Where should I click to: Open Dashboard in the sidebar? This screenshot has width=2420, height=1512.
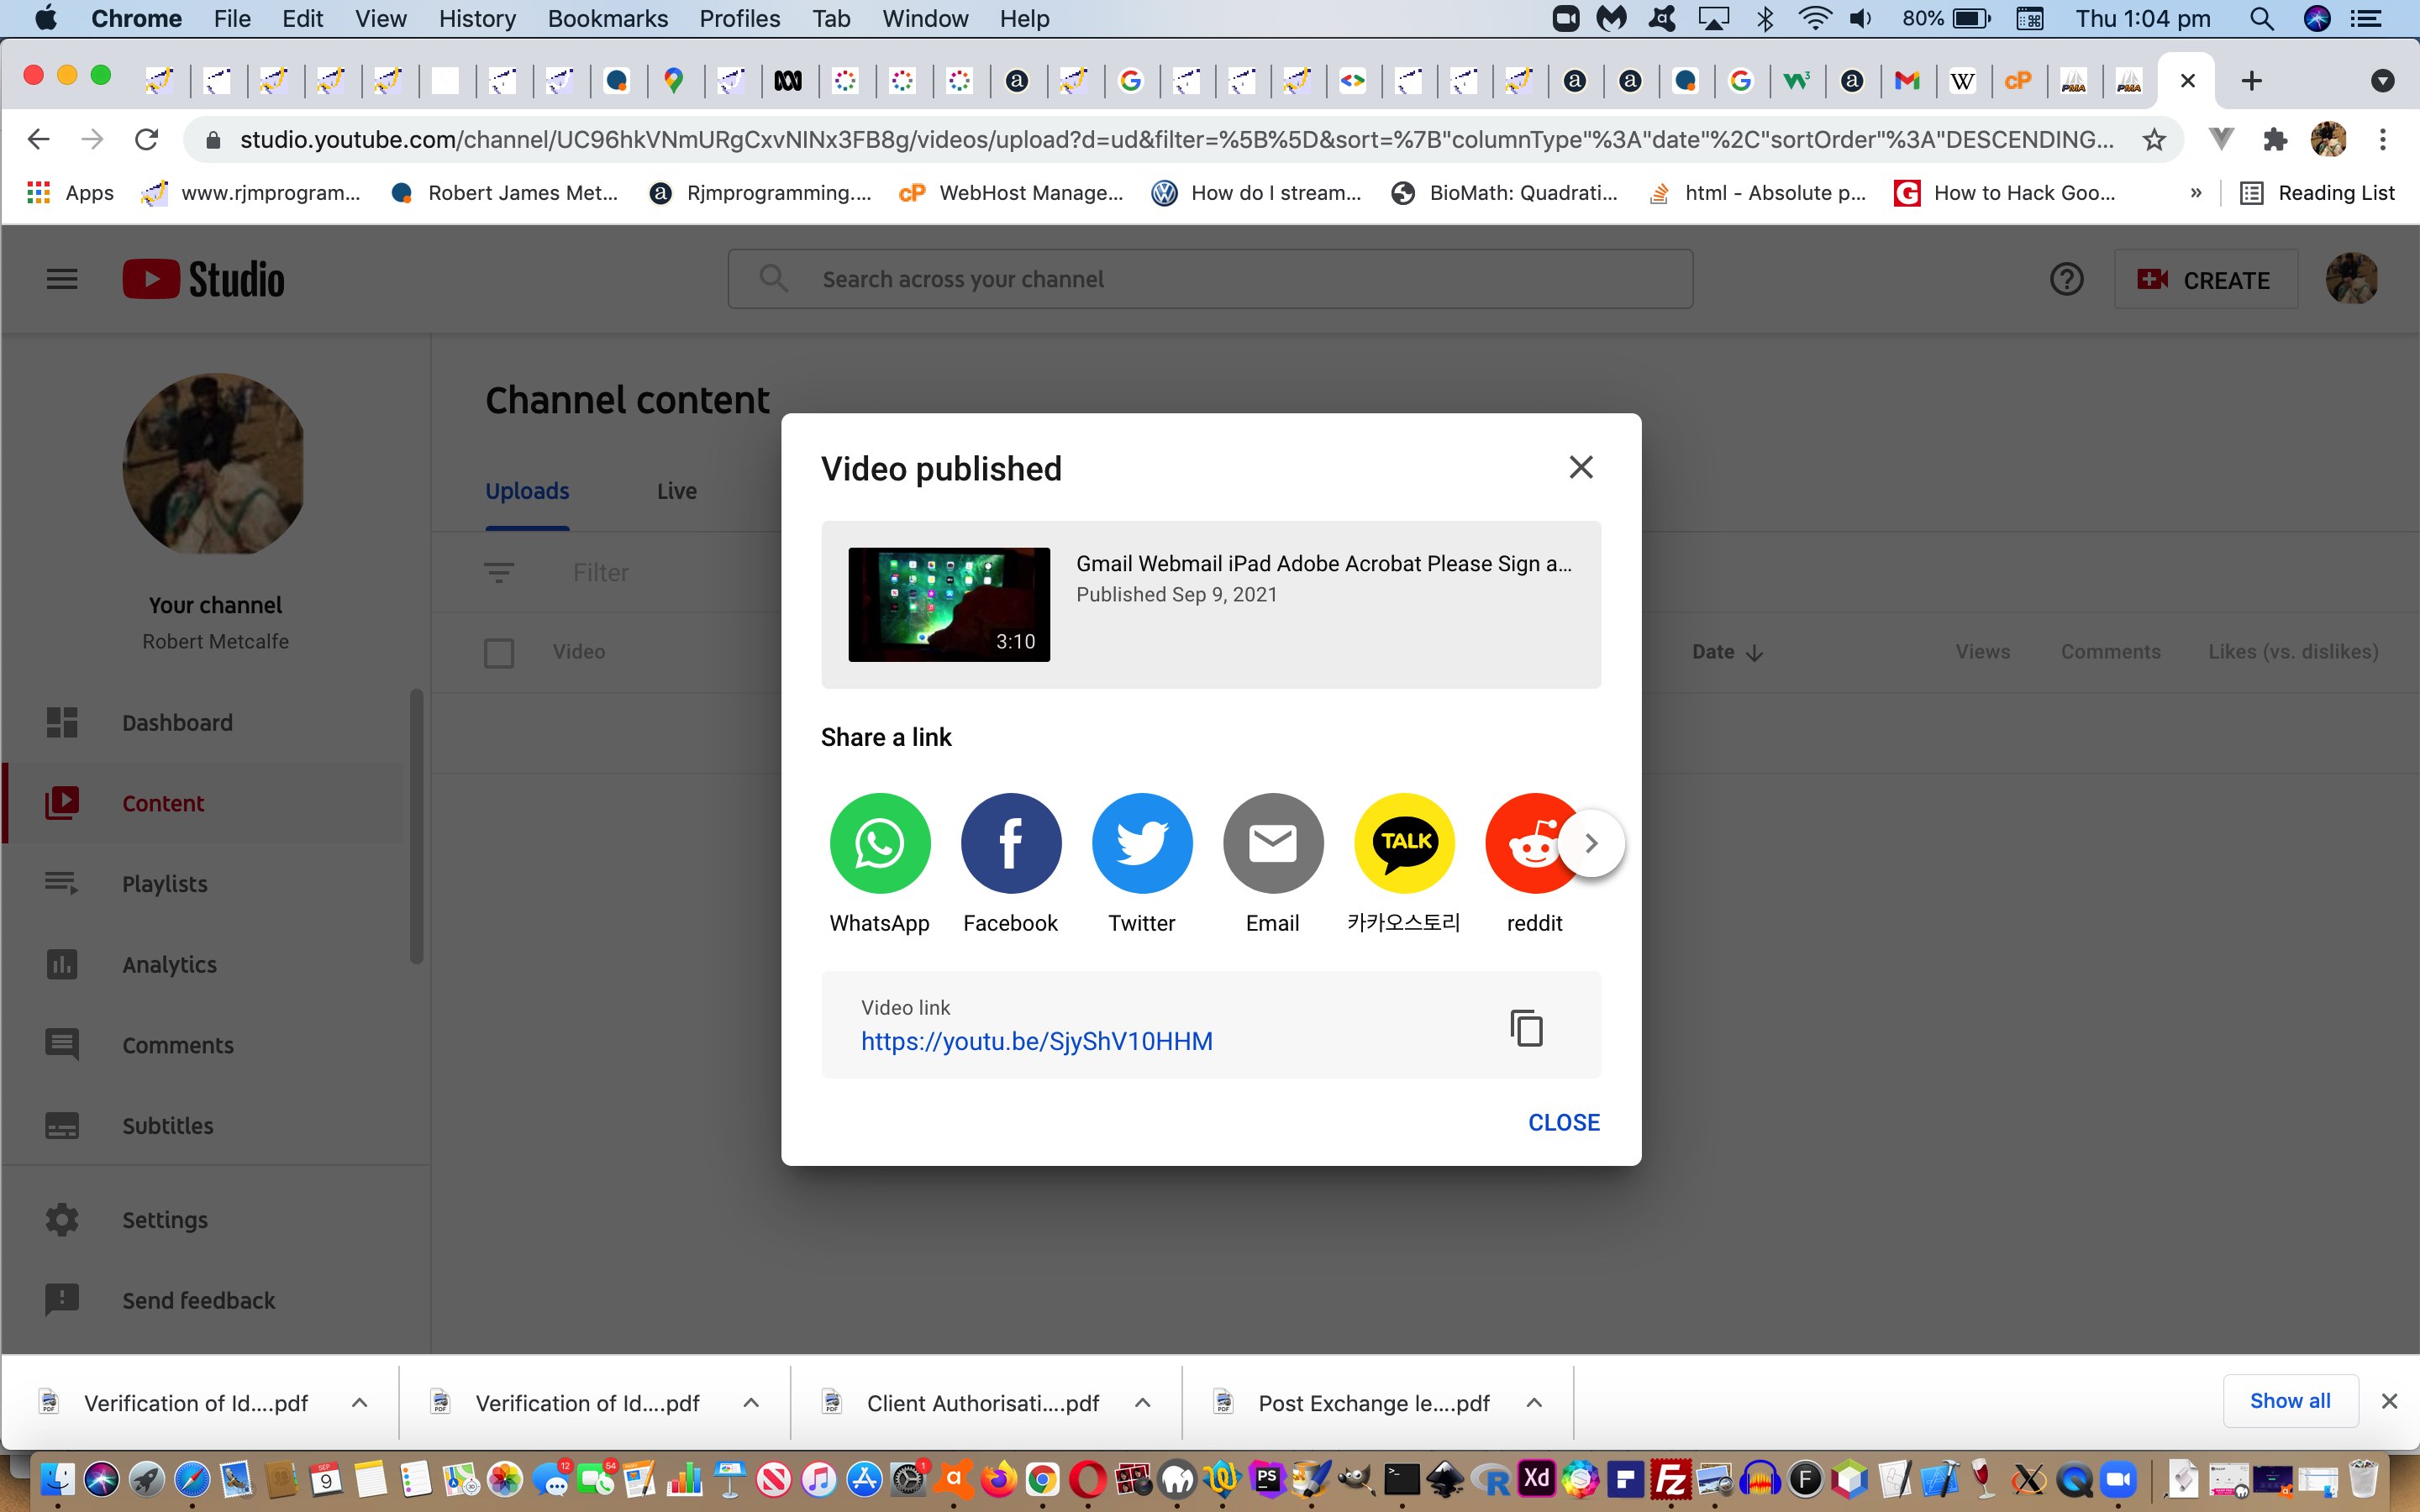(203, 722)
